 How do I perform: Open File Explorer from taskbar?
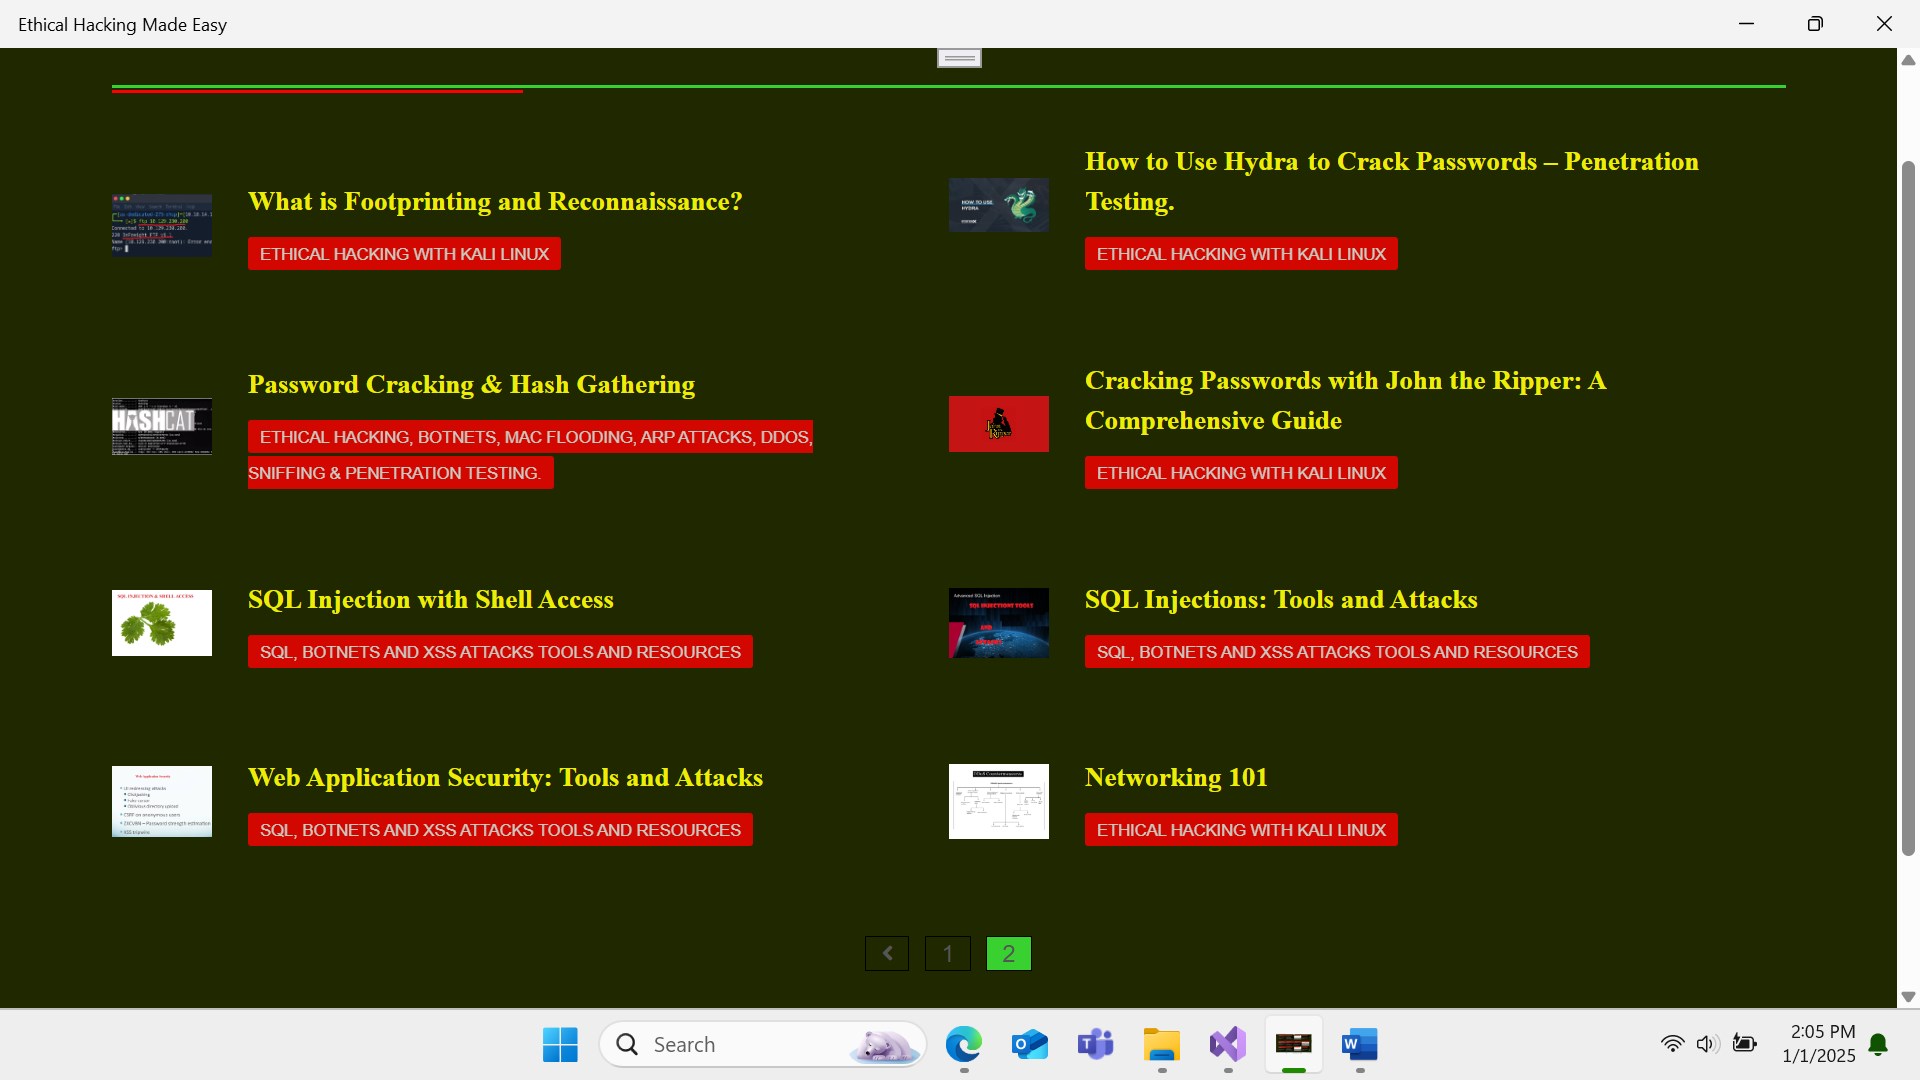tap(1161, 1045)
